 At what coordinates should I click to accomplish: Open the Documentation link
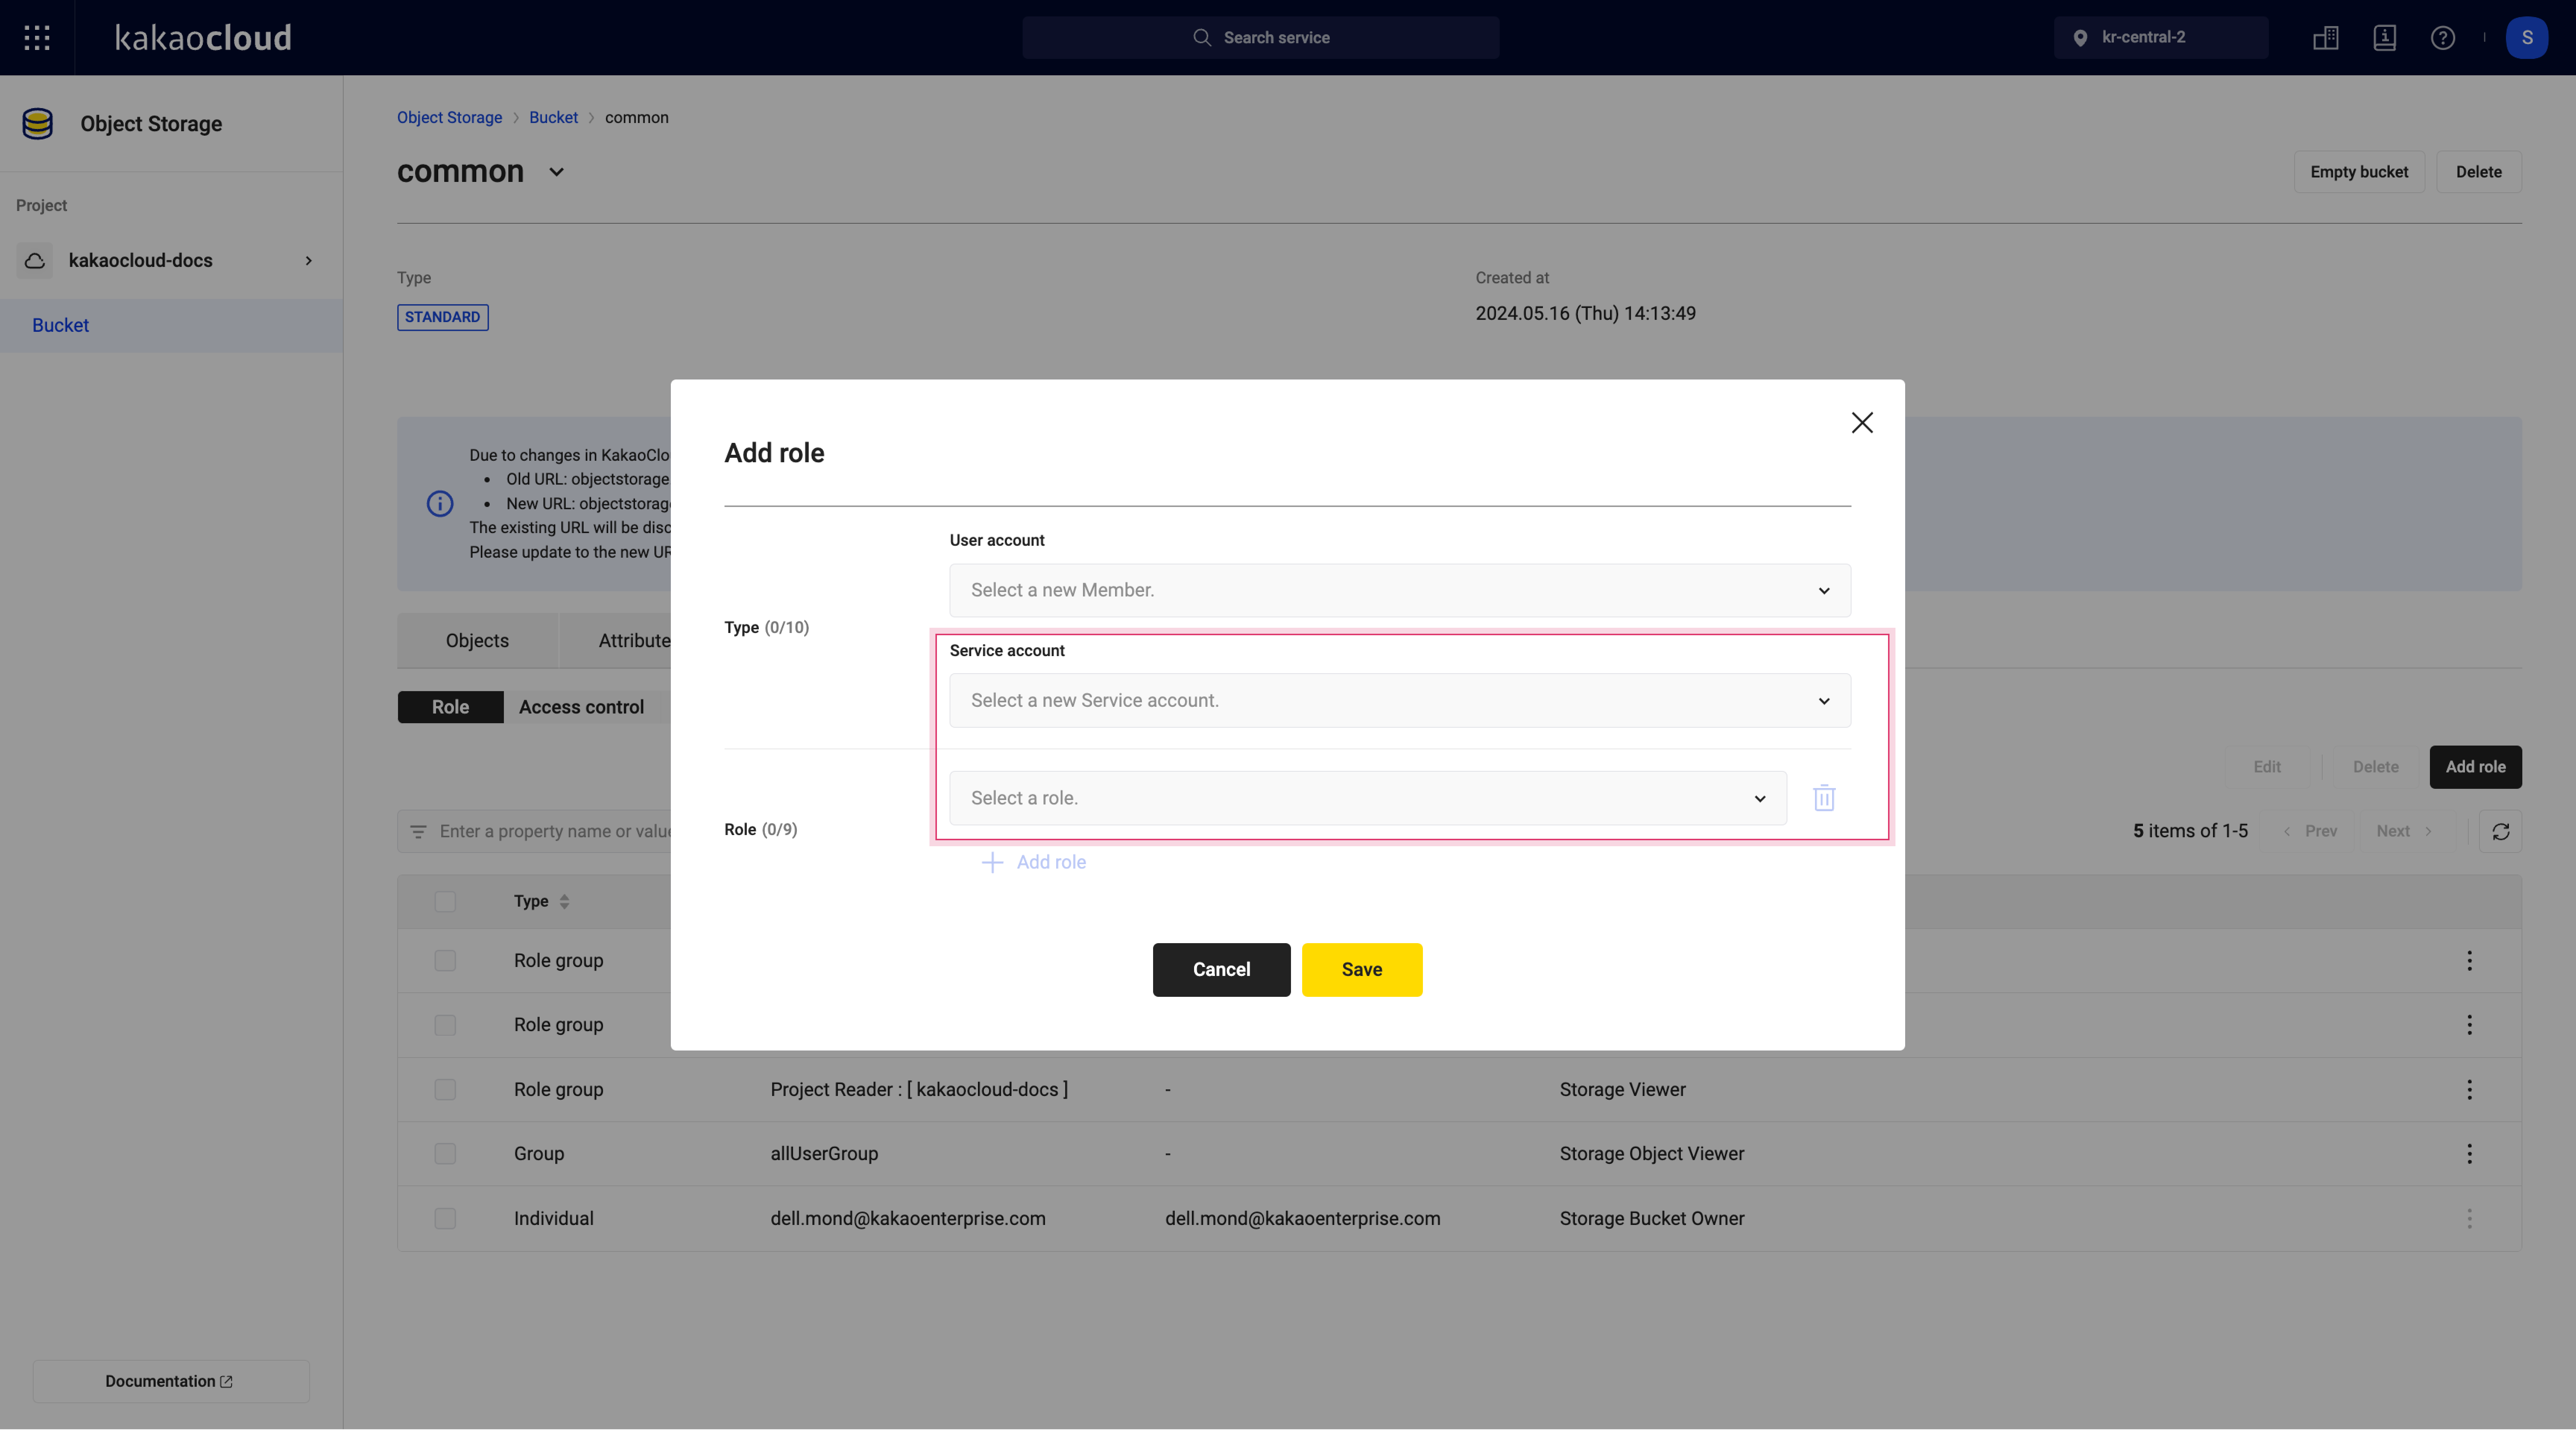[x=171, y=1382]
